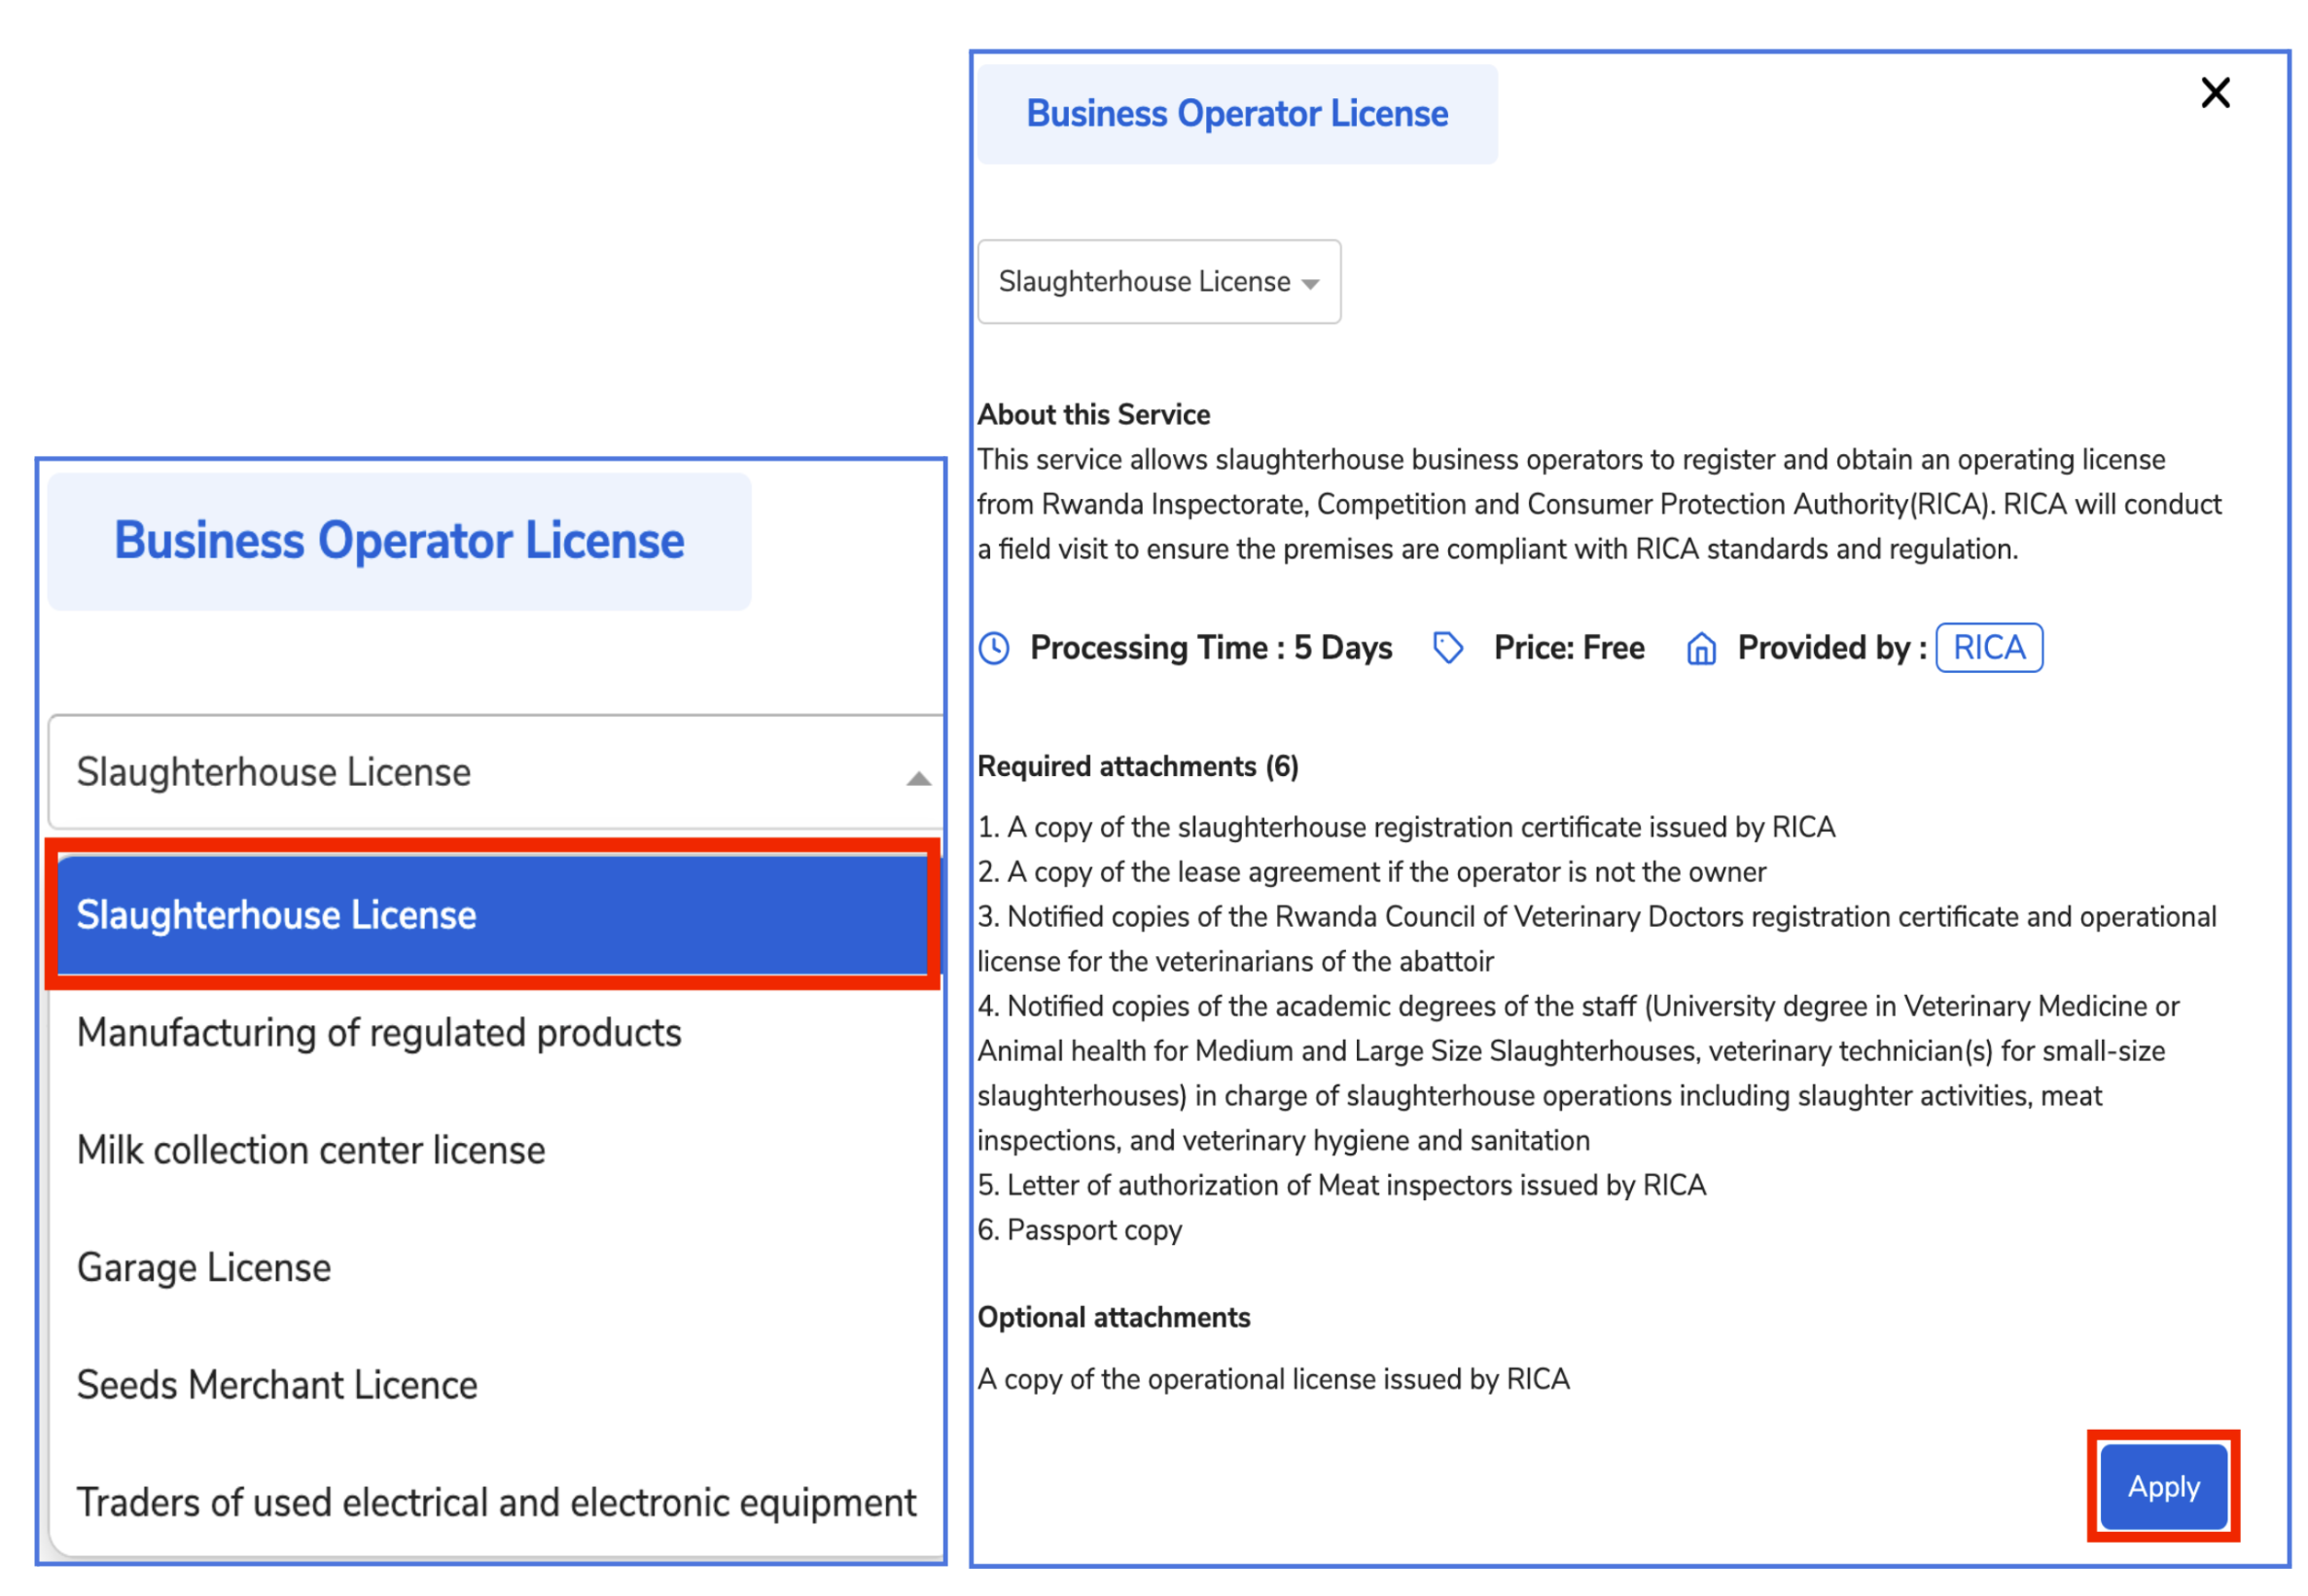Close the Business Operator License panel
Image resolution: width=2308 pixels, height=1596 pixels.
[x=2215, y=93]
